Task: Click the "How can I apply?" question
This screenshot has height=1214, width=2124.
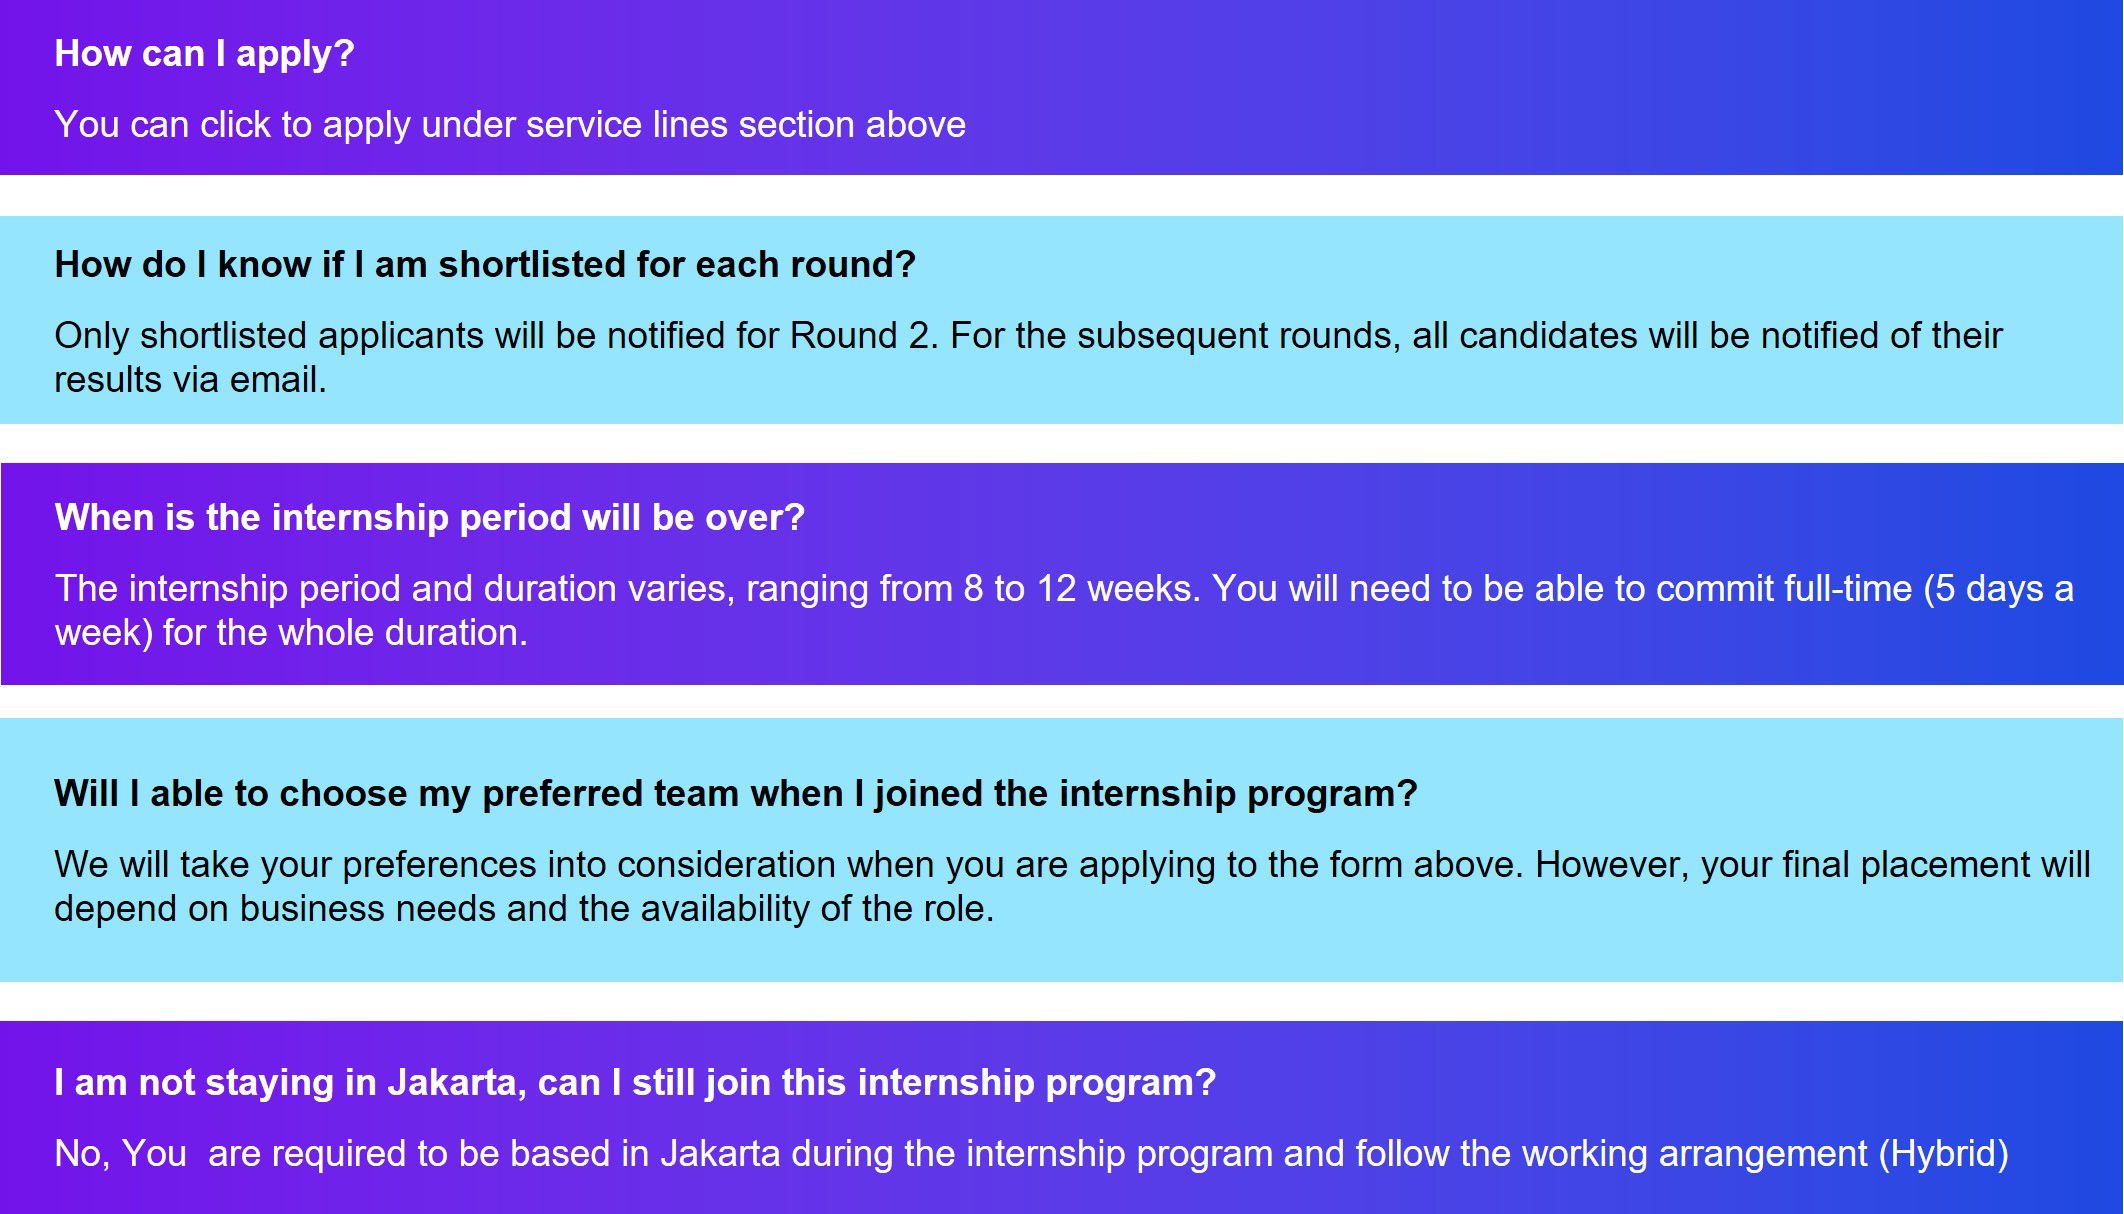Action: click(204, 54)
